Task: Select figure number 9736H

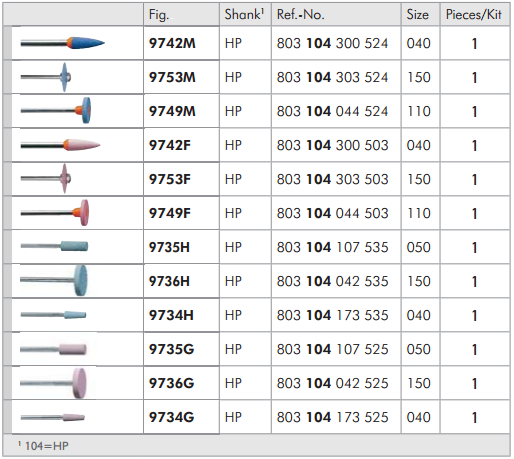Action: coord(169,281)
